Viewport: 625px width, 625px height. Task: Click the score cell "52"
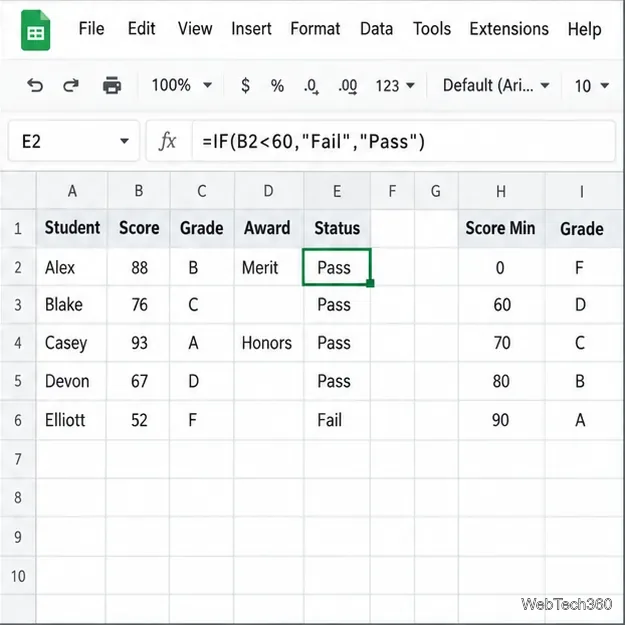tap(139, 420)
